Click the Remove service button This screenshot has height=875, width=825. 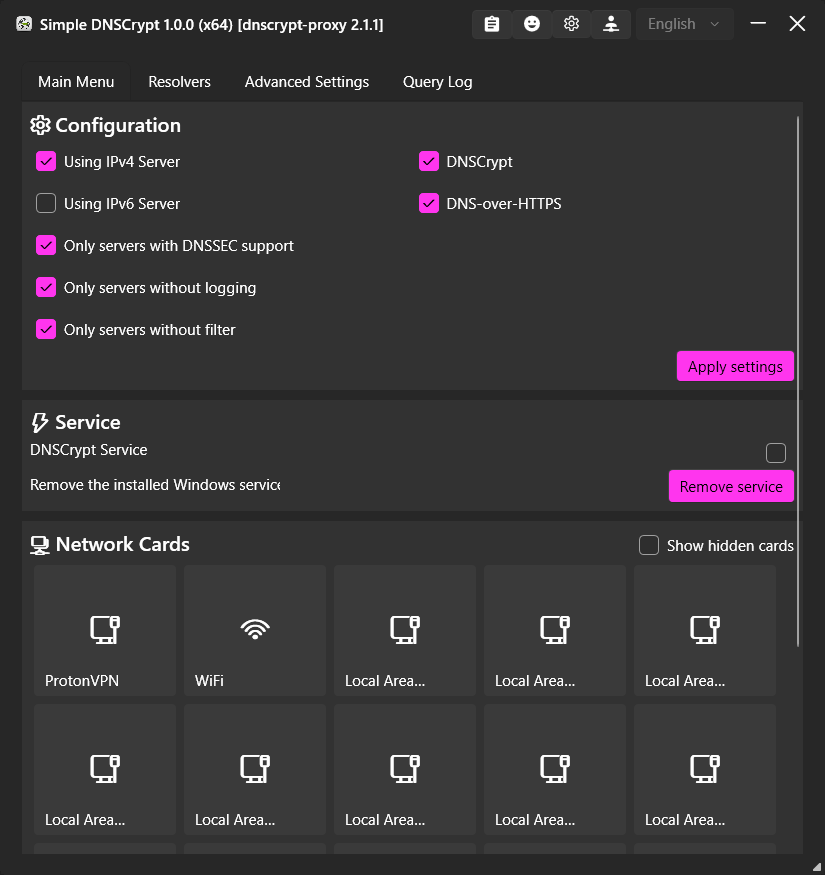coord(731,487)
